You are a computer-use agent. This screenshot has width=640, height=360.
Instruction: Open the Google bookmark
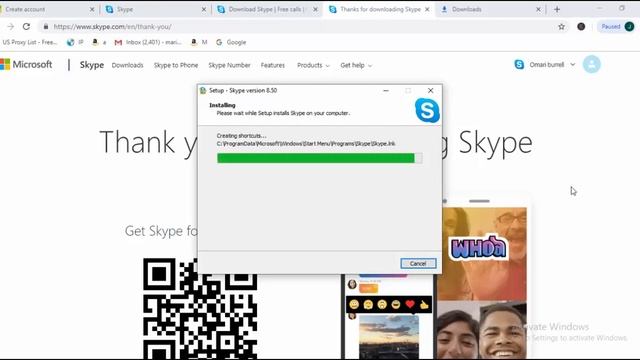pos(231,42)
